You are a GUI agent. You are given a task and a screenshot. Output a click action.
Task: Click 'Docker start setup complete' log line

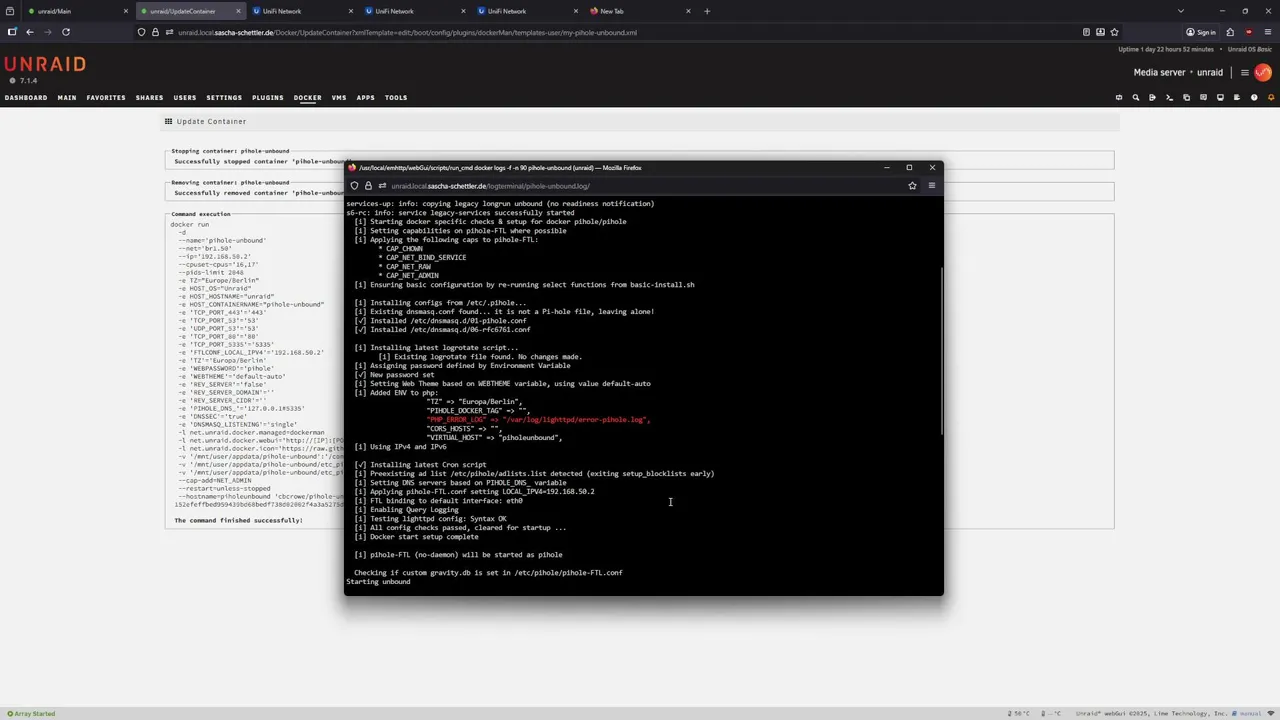click(x=416, y=537)
